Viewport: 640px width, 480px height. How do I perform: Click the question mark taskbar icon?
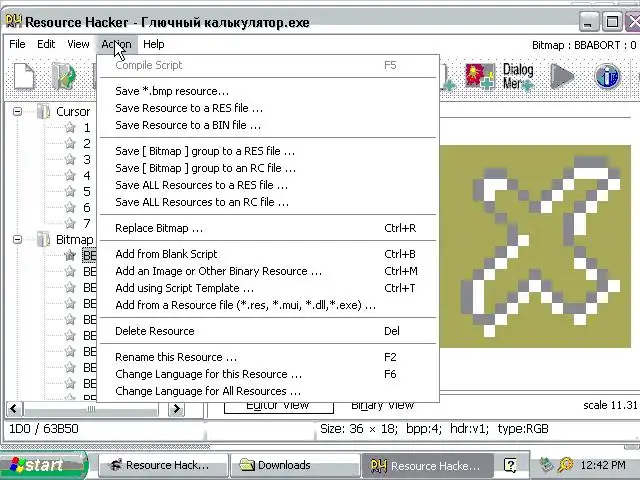pos(510,465)
